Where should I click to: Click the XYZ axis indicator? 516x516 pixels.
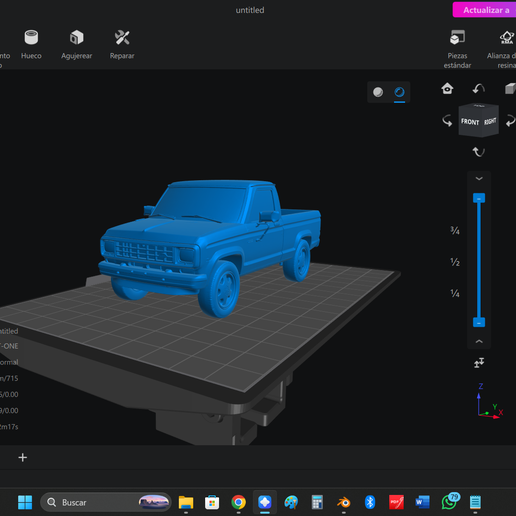(489, 401)
